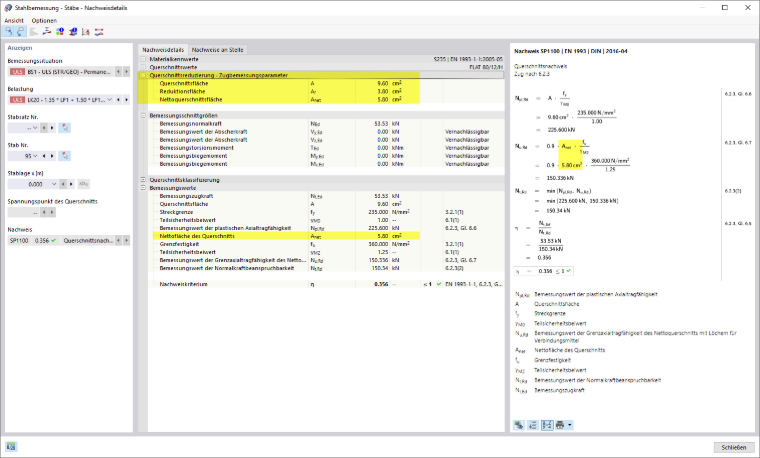
Task: Select the Bemessungstorsionsmoment row
Action: tap(326, 148)
